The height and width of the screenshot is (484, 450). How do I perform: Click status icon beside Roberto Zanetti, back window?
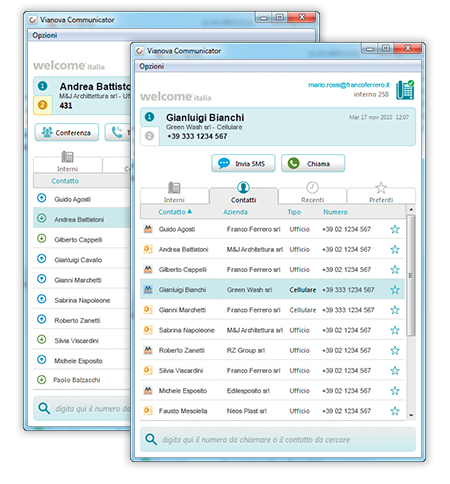tap(42, 319)
